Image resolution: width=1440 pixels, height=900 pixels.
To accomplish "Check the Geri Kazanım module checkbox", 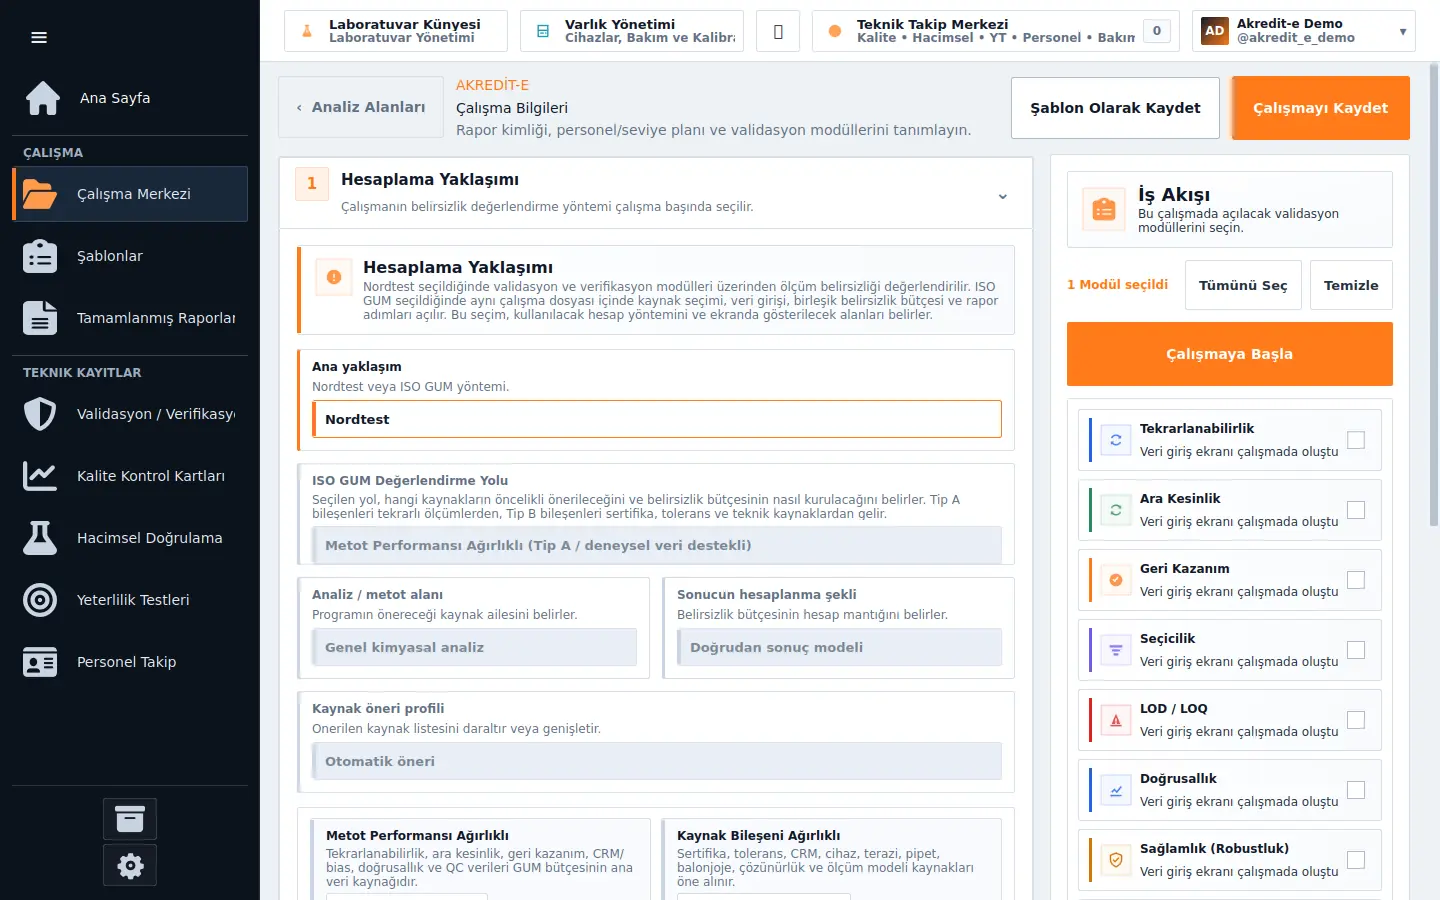I will click(1356, 580).
